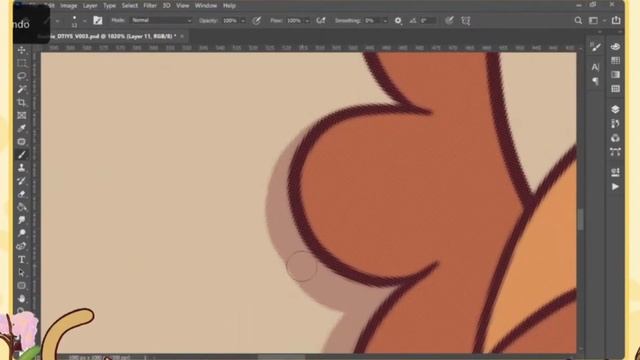Open the Actions play-button panel icon
640x360 pixels.
615,187
